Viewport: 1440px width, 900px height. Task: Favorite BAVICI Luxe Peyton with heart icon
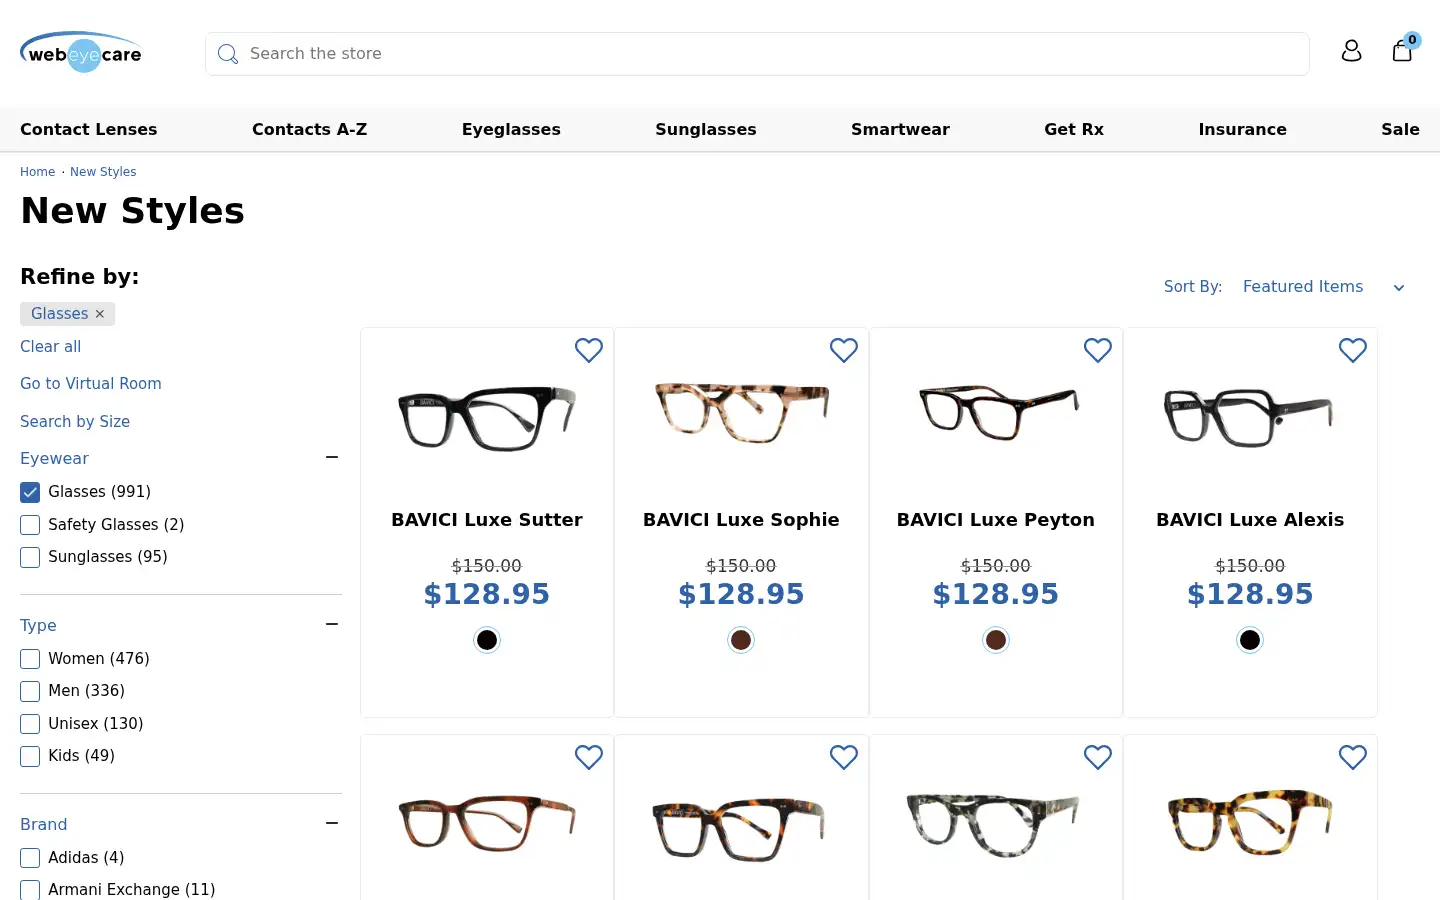click(1098, 350)
